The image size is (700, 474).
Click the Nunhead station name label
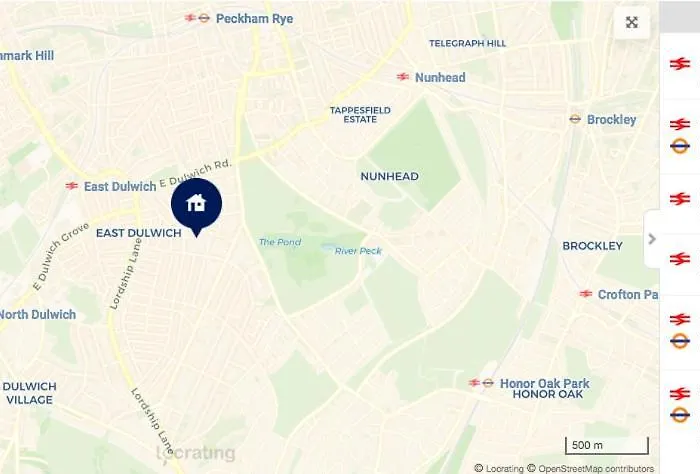click(440, 77)
